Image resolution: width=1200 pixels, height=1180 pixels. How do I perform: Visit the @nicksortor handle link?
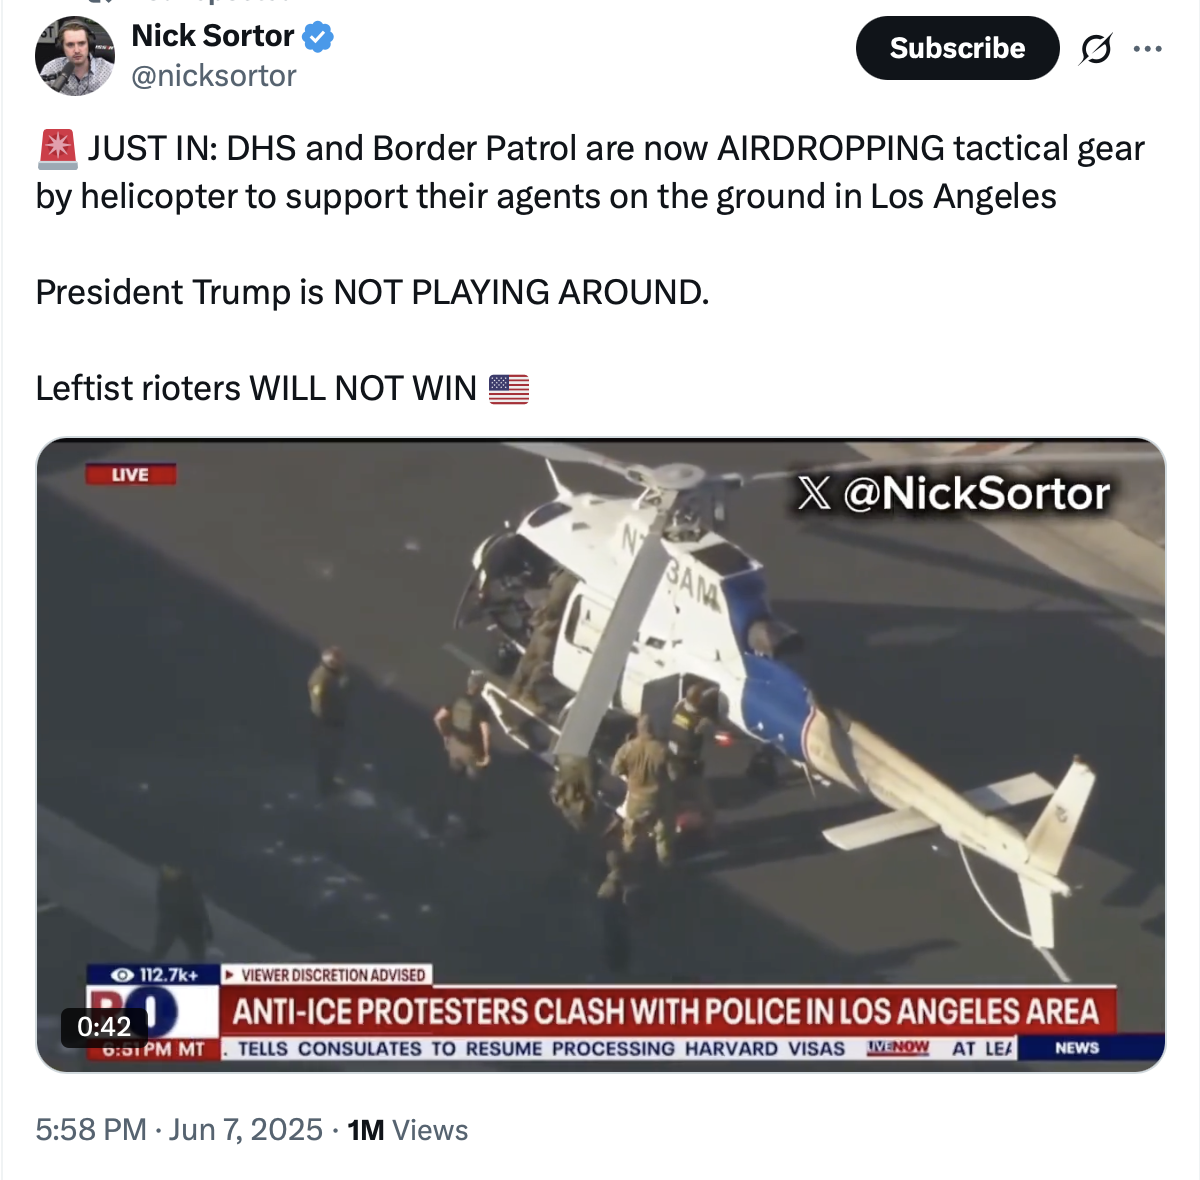tap(214, 76)
